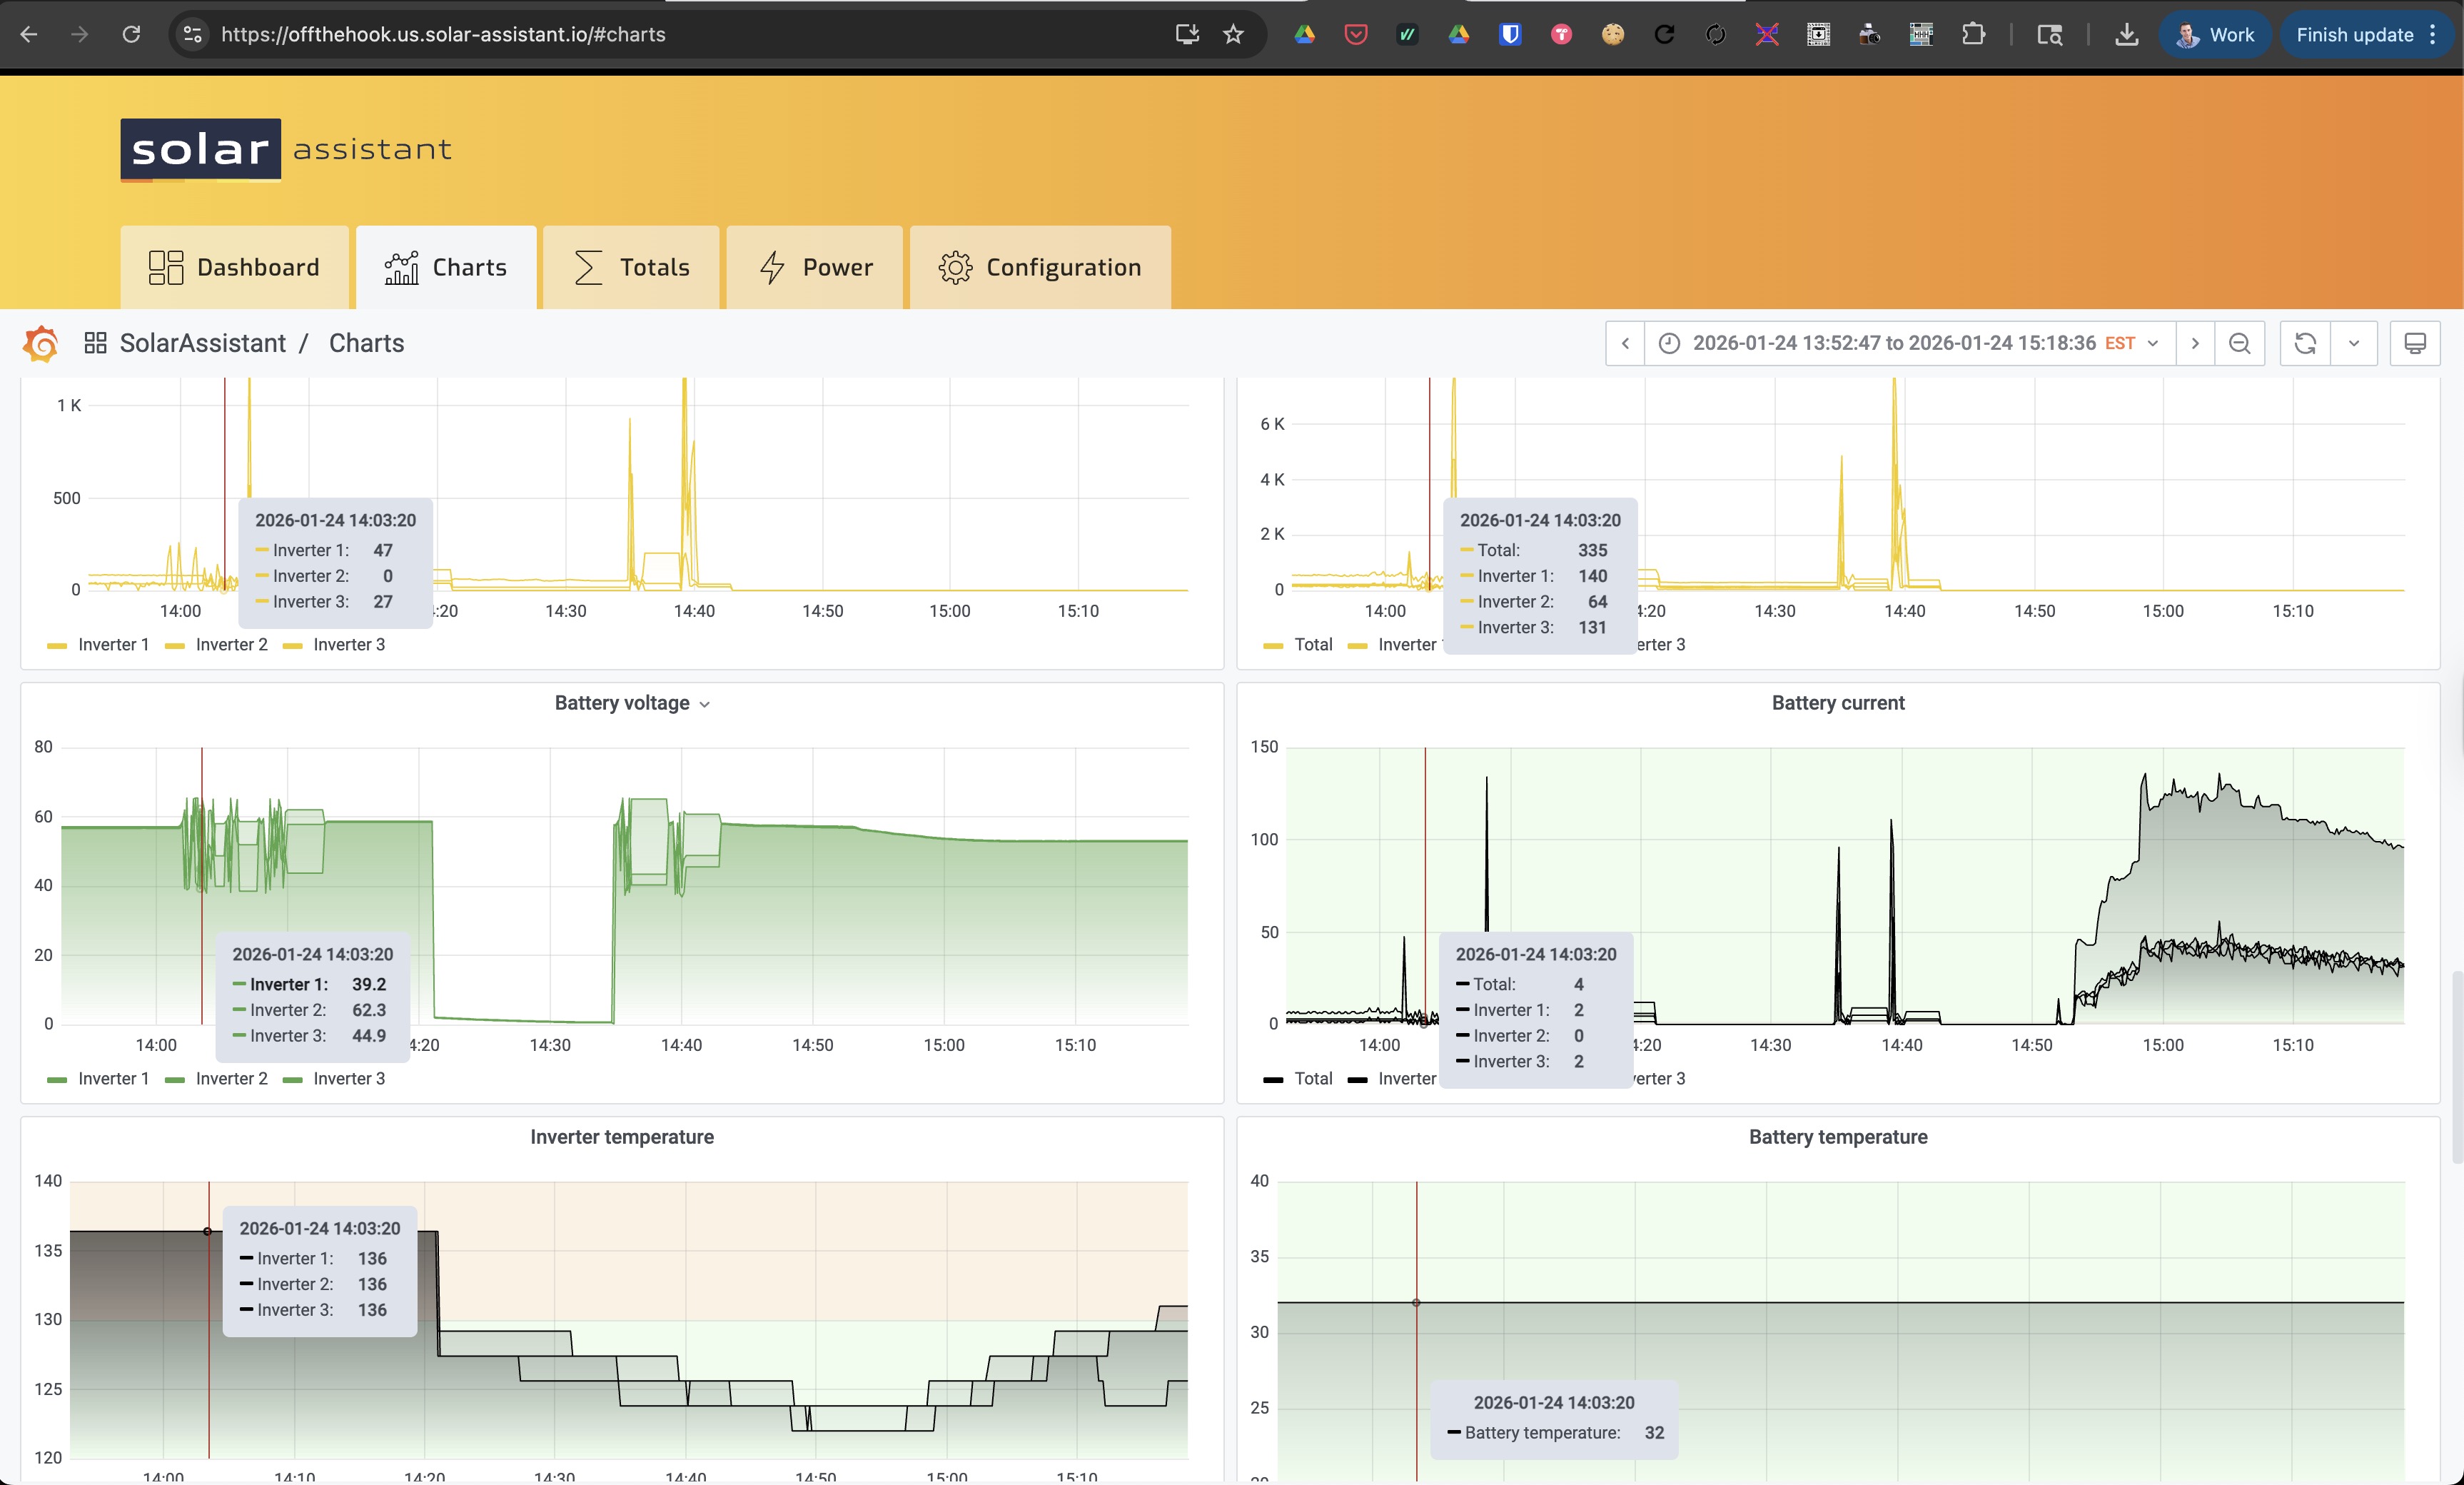Click the Finish update button
2464x1485 pixels.
click(2354, 34)
